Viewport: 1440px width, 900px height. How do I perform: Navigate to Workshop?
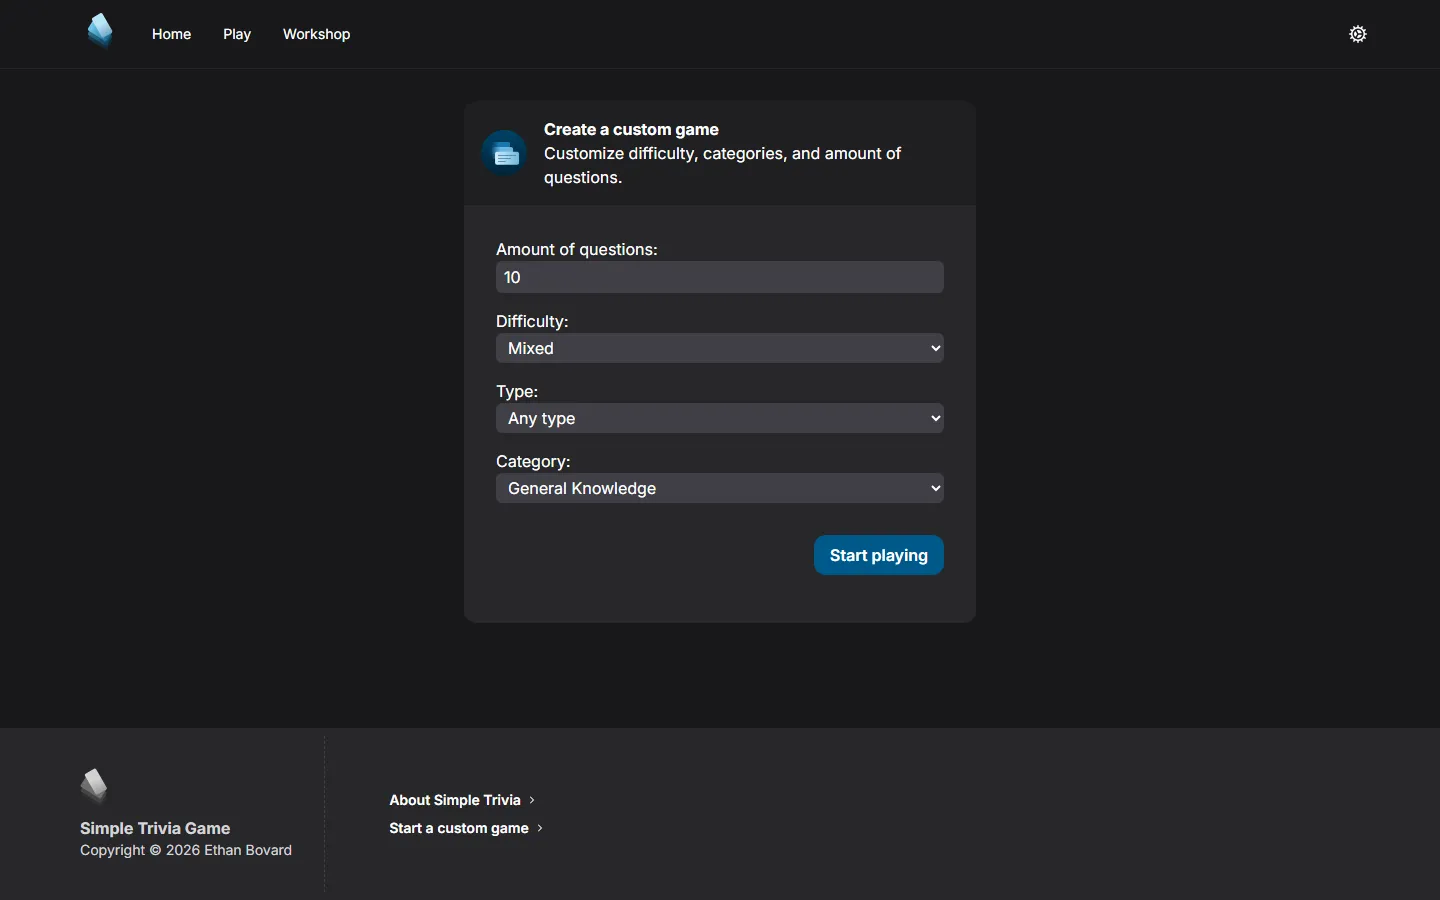pos(316,34)
